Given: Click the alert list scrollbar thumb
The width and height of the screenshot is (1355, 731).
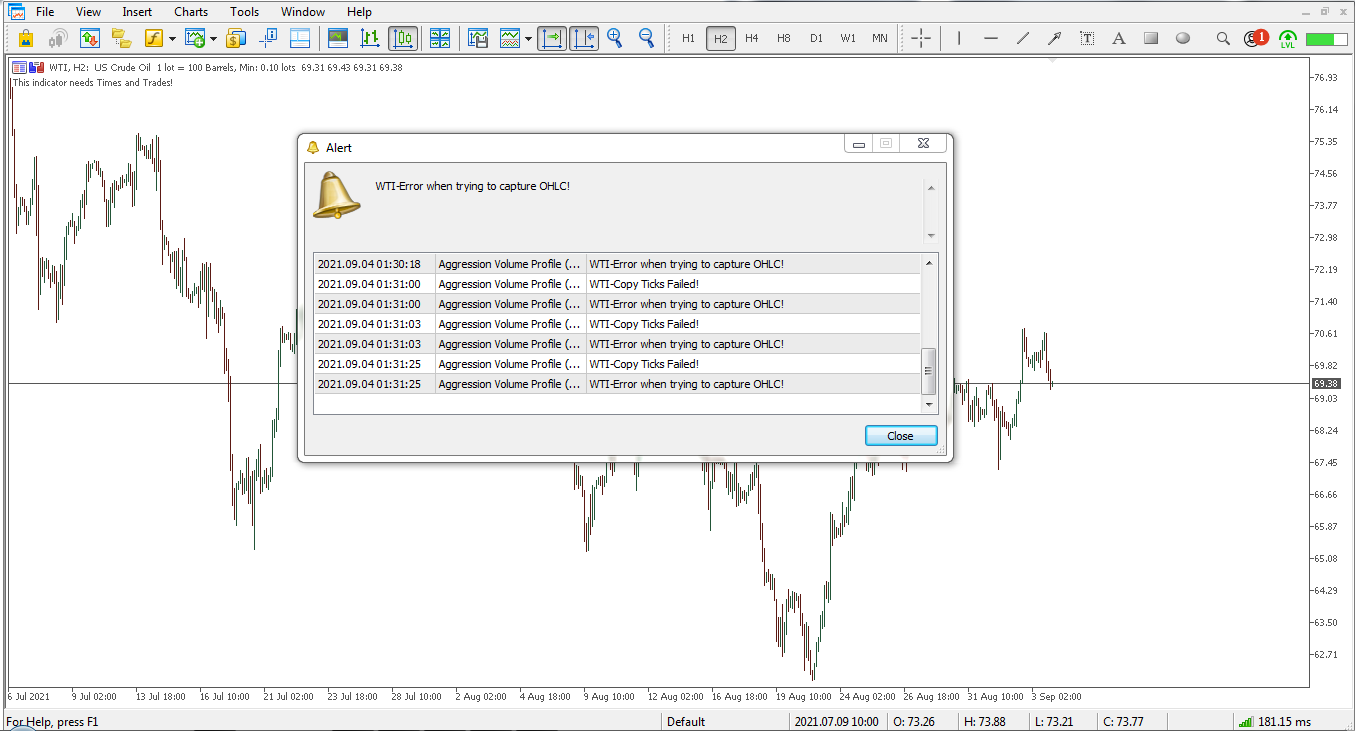Looking at the screenshot, I should click(x=929, y=371).
